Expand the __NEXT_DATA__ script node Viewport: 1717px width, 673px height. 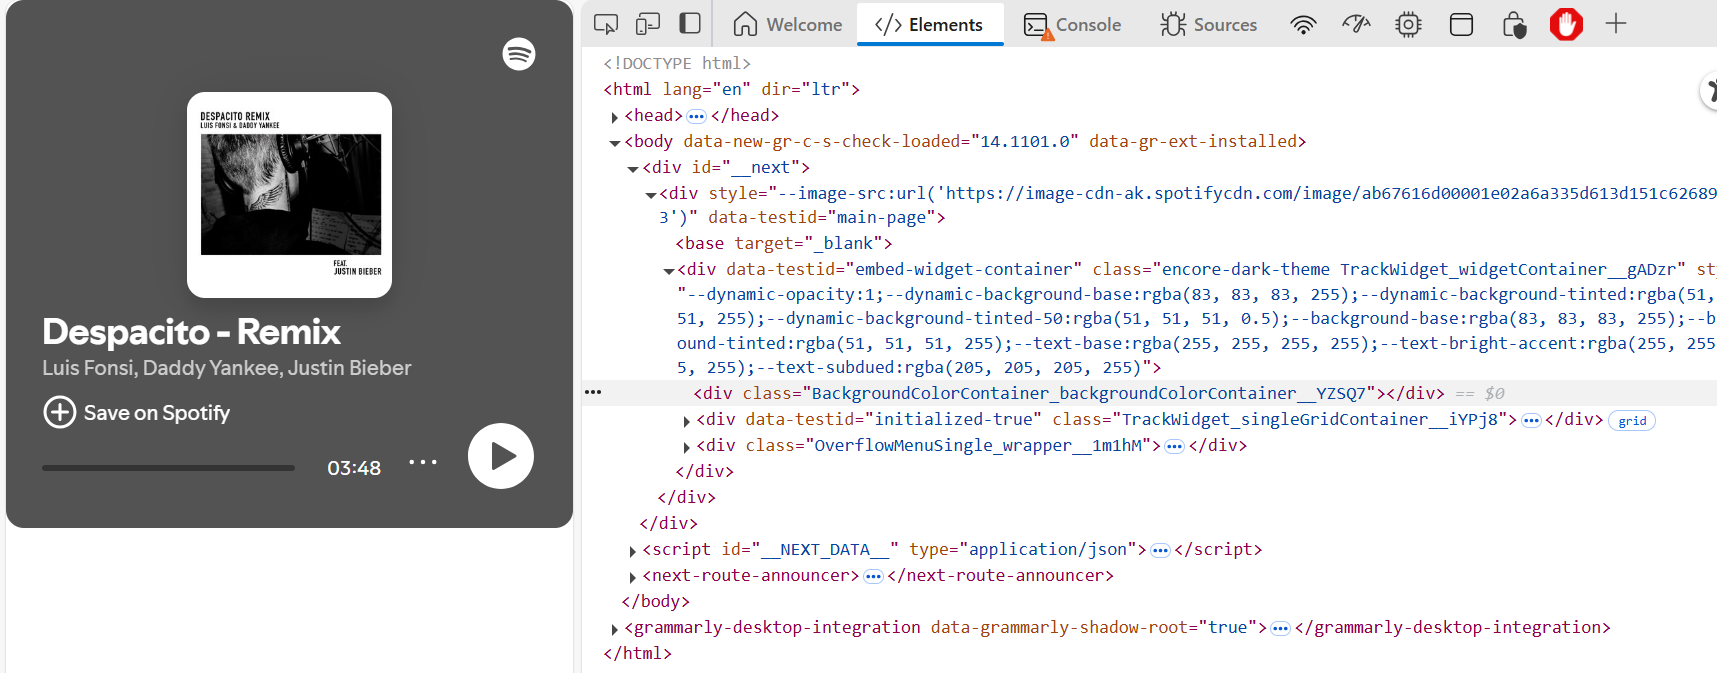pyautogui.click(x=632, y=551)
